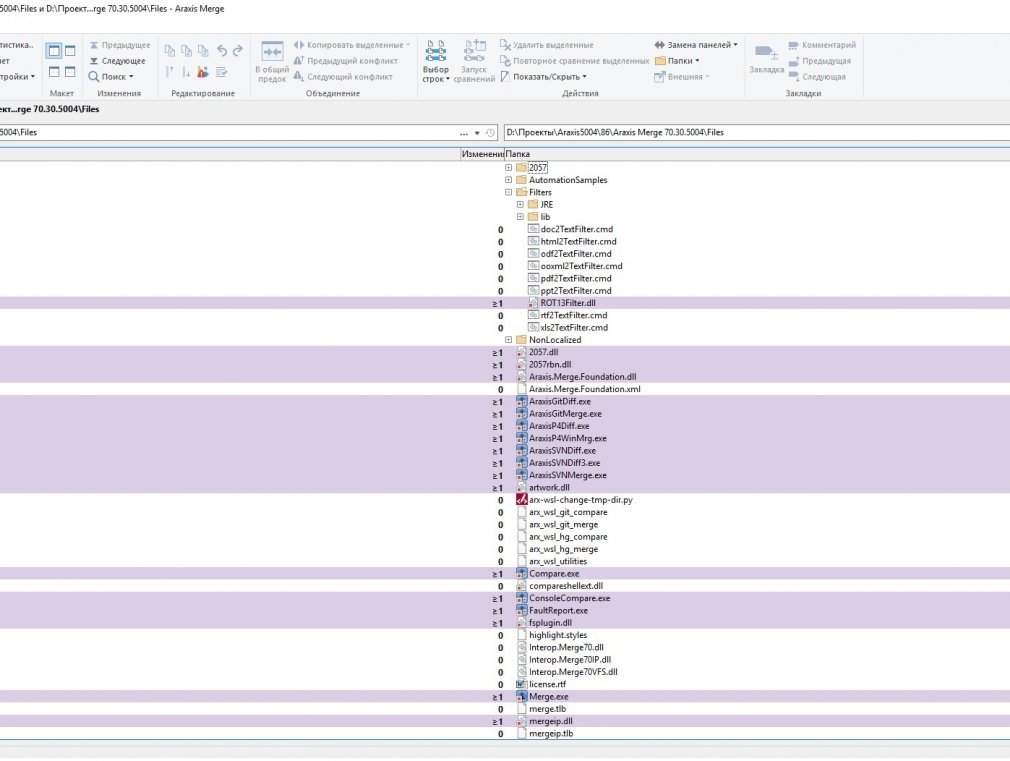The width and height of the screenshot is (1010, 761).
Task: Open the Папки dropdown
Action: coord(677,61)
